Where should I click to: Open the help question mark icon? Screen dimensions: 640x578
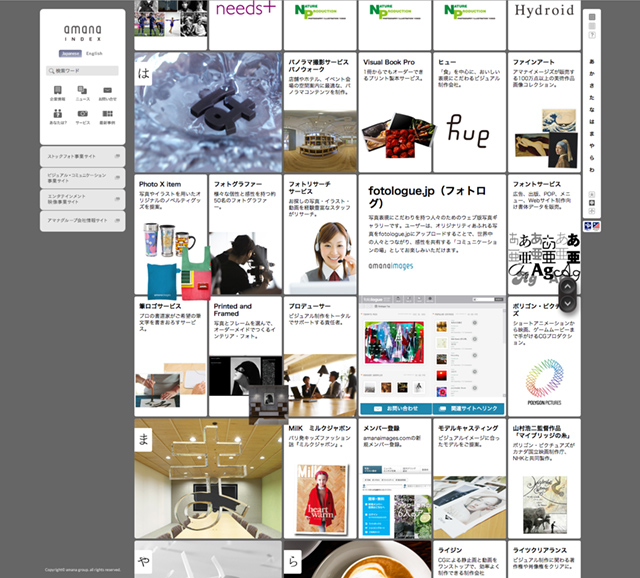(592, 35)
